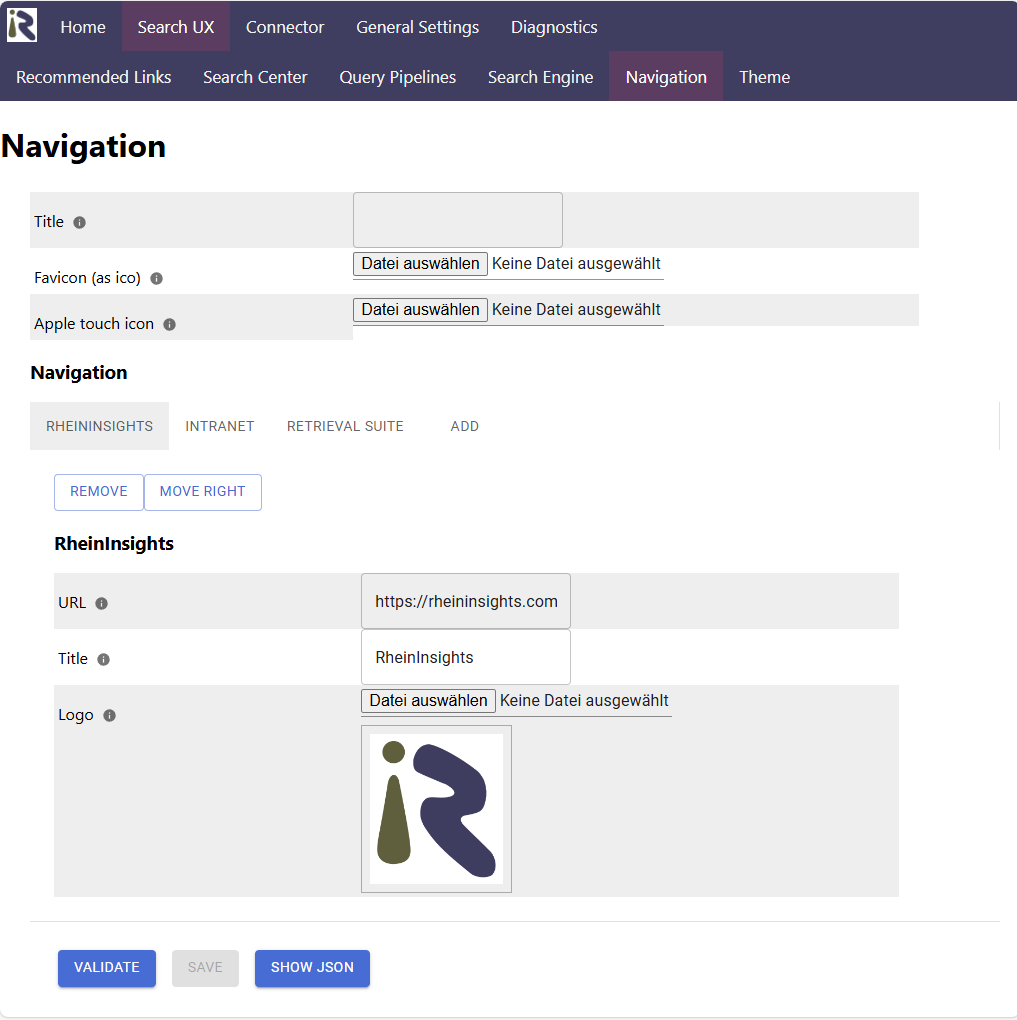Image resolution: width=1017 pixels, height=1020 pixels.
Task: Click the RheinInsights logo icon in header
Action: click(x=21, y=25)
